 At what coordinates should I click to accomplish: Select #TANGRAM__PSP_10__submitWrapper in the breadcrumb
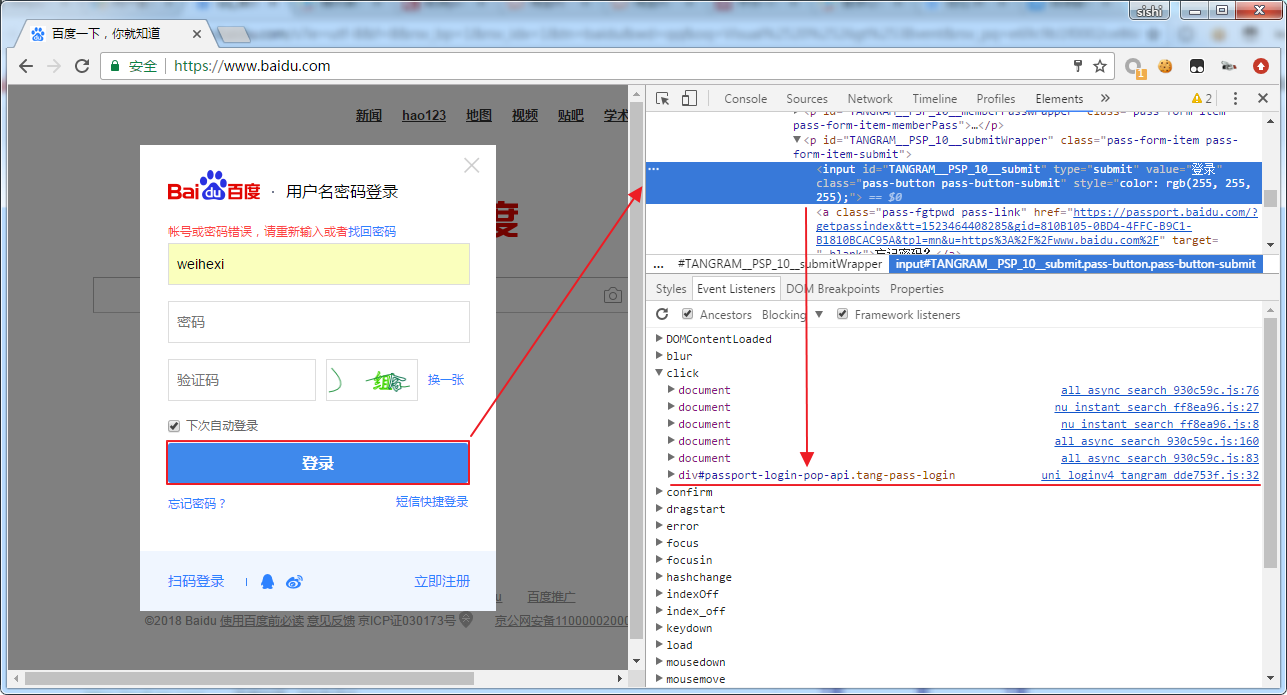point(779,264)
